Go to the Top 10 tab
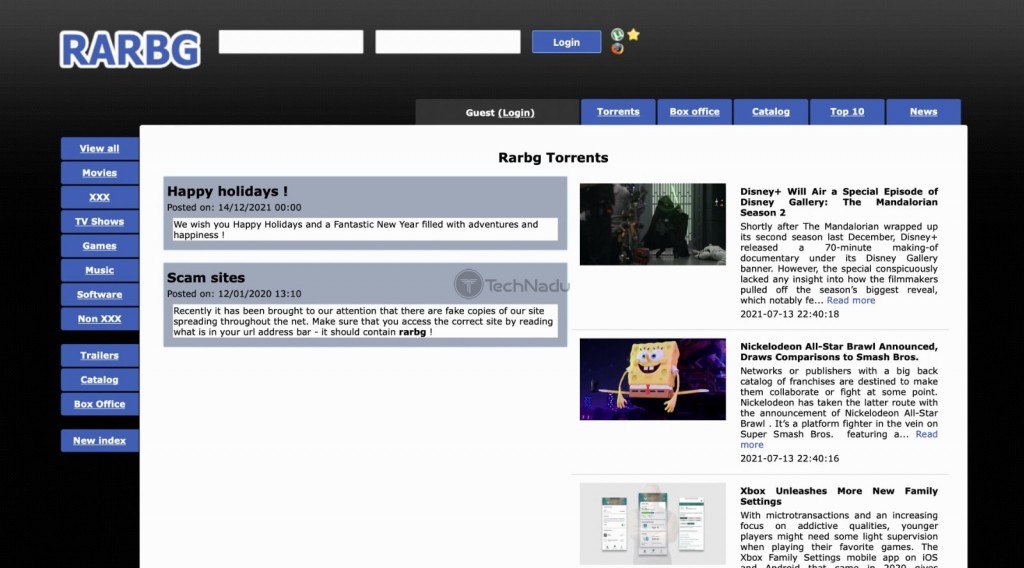 tap(847, 112)
